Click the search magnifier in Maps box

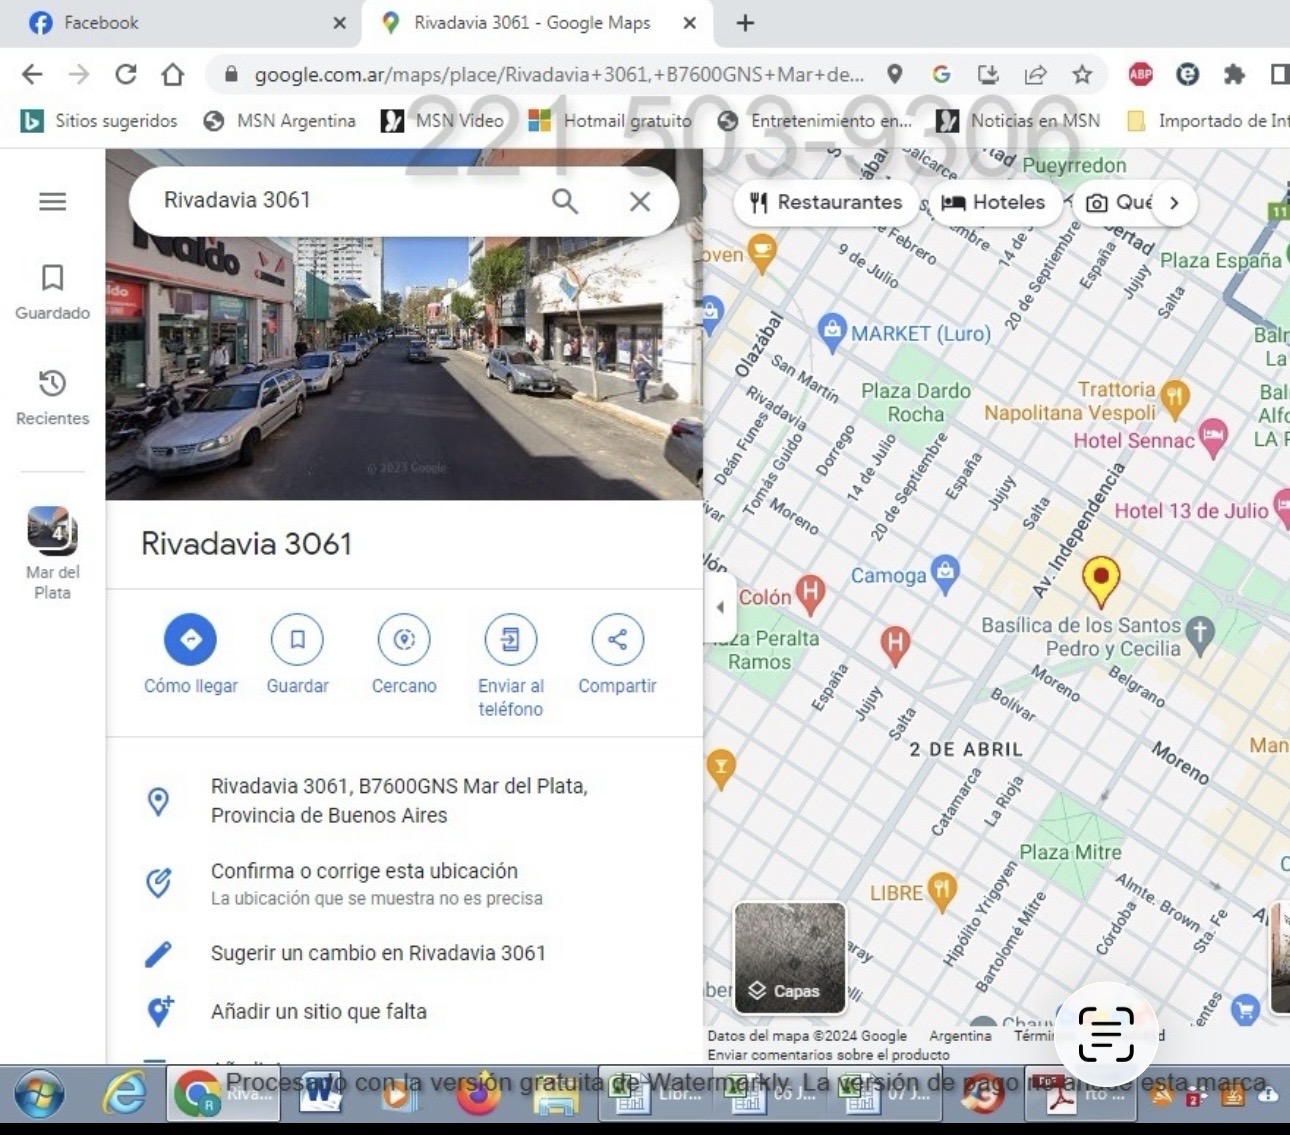click(x=565, y=201)
